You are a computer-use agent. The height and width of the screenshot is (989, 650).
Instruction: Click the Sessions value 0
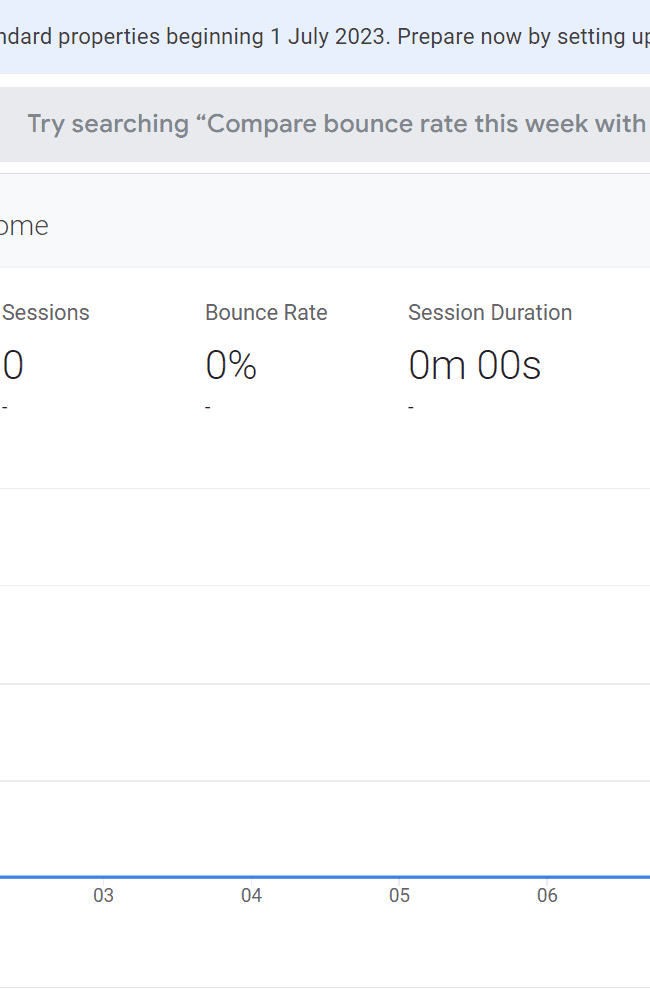[13, 365]
